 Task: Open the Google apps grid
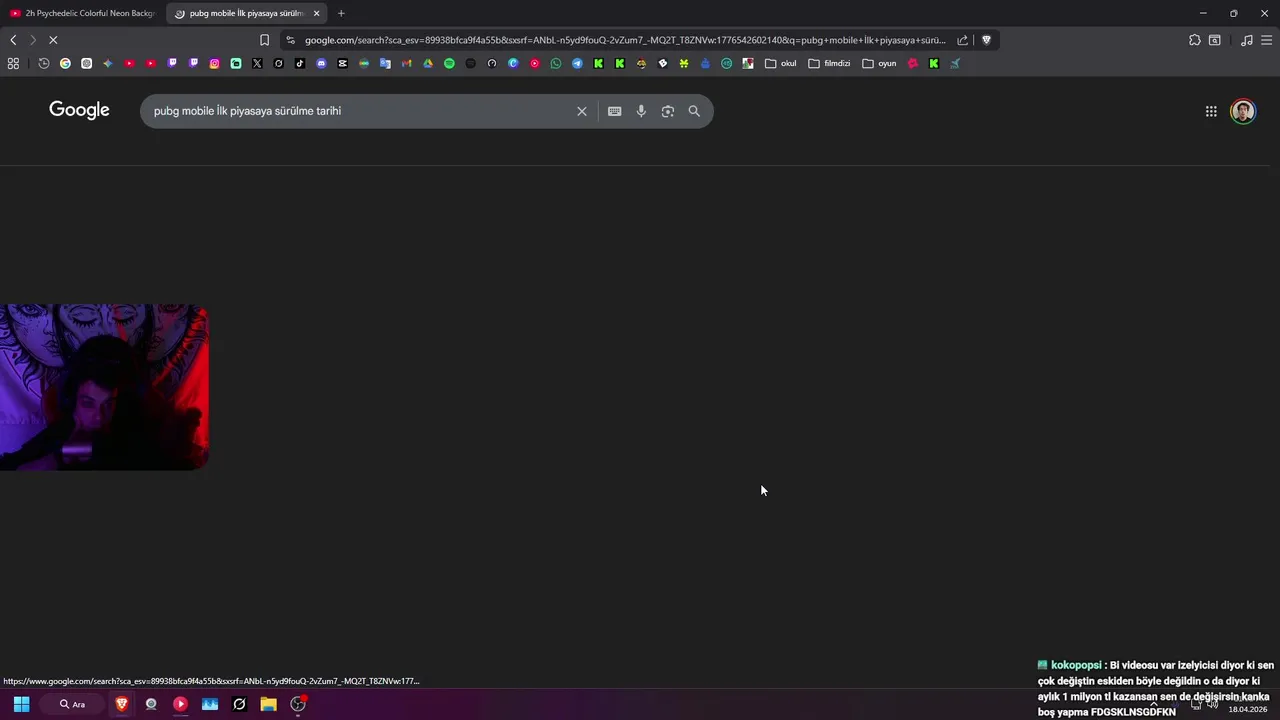(1211, 111)
